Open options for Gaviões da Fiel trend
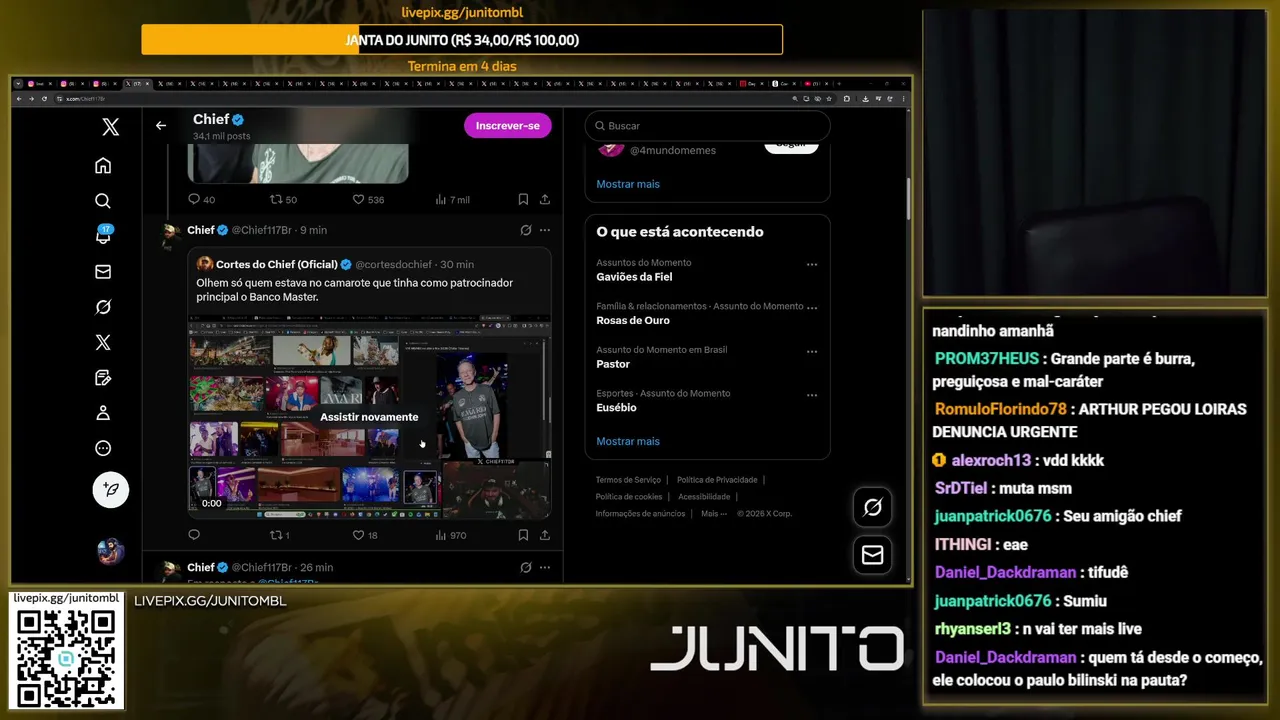Screen dimensions: 1280x720 tap(812, 265)
